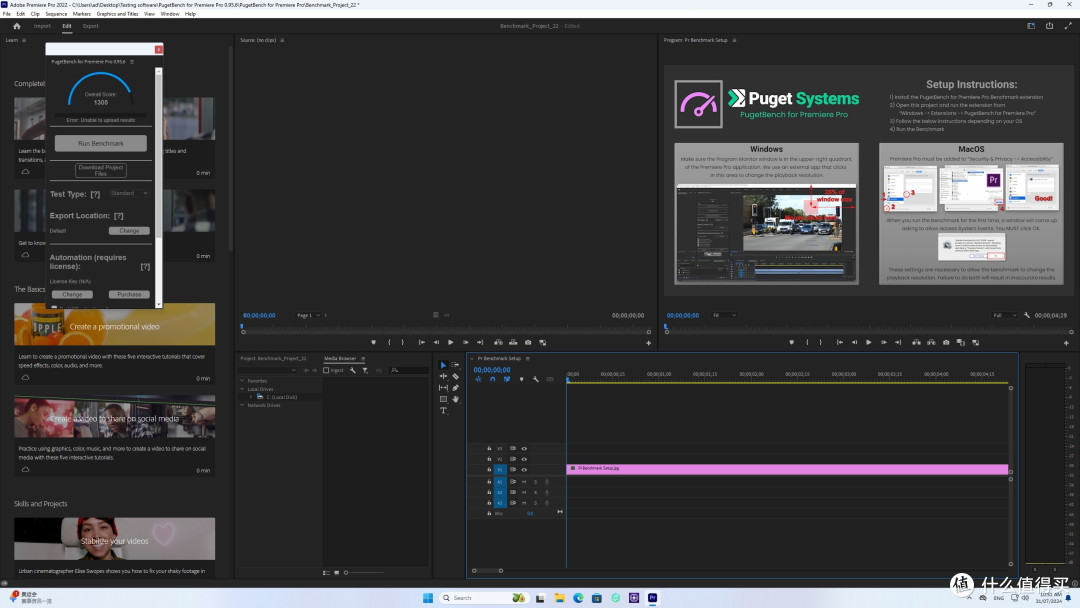Open Media Browser file type filter
This screenshot has width=1080, height=608.
(365, 370)
